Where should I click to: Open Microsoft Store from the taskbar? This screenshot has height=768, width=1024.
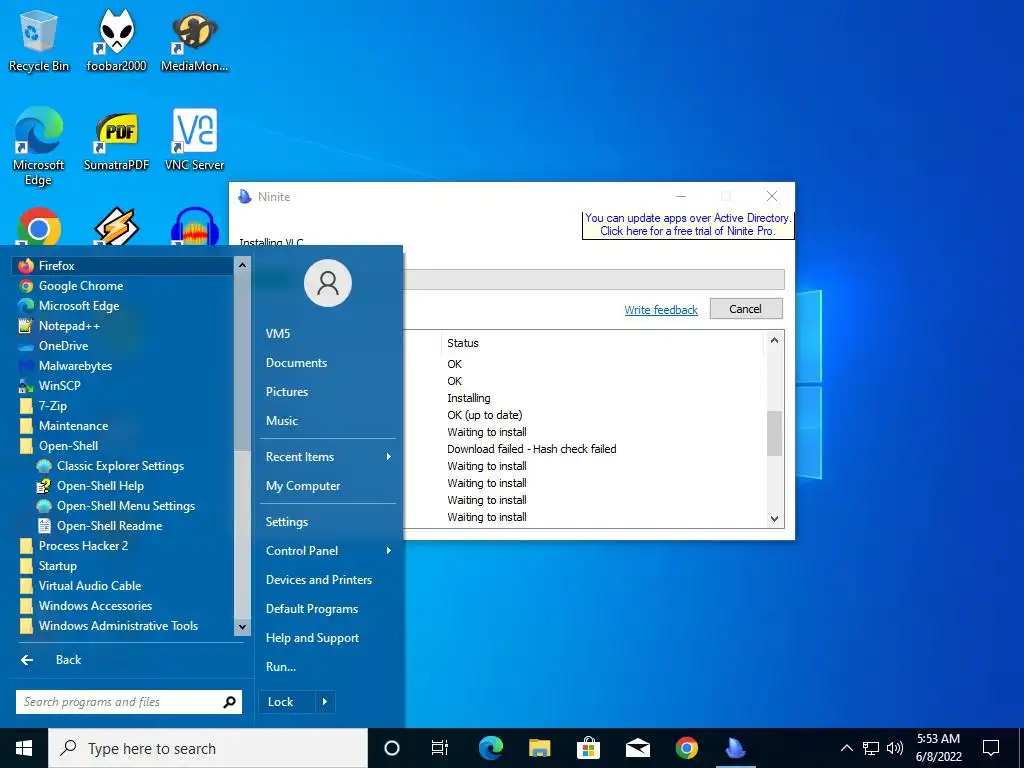588,748
